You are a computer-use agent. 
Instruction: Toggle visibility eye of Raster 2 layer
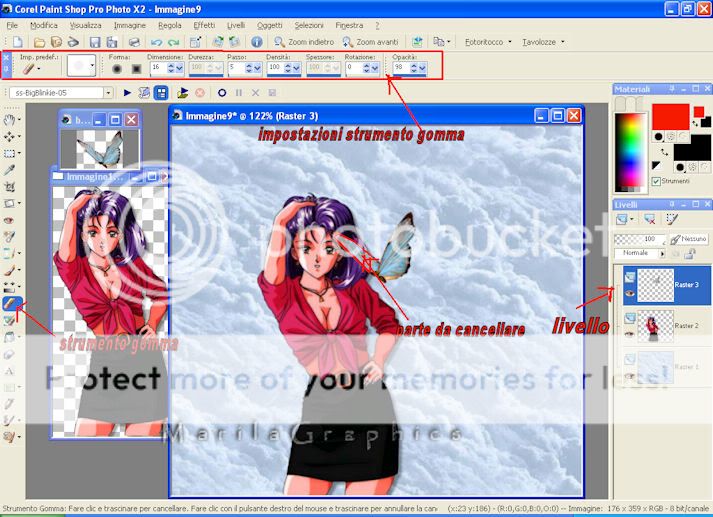629,334
